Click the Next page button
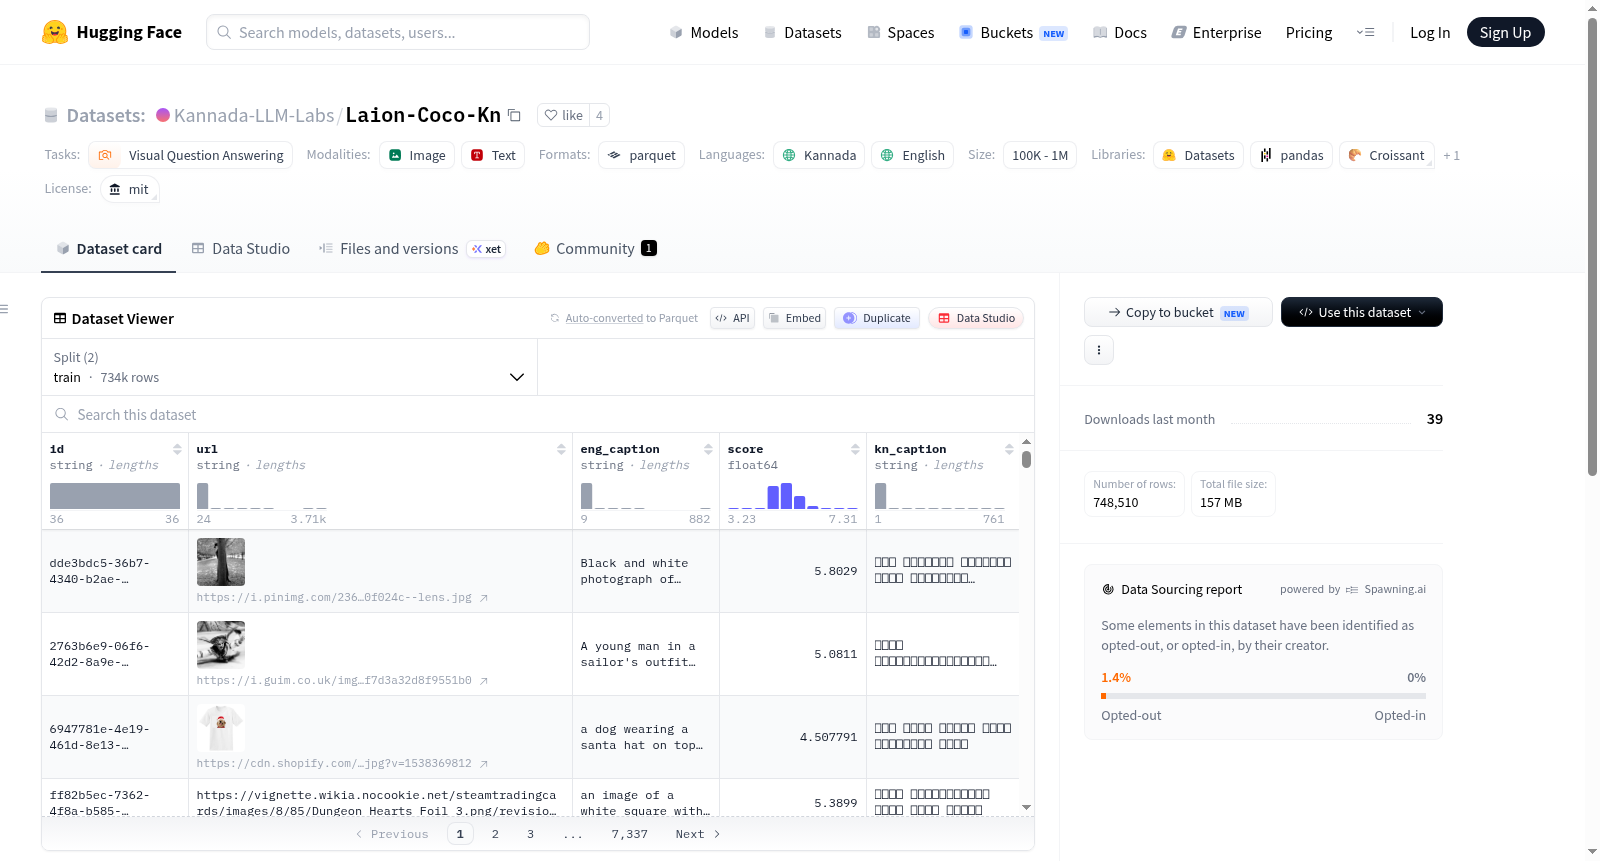Image resolution: width=1600 pixels, height=861 pixels. click(698, 834)
